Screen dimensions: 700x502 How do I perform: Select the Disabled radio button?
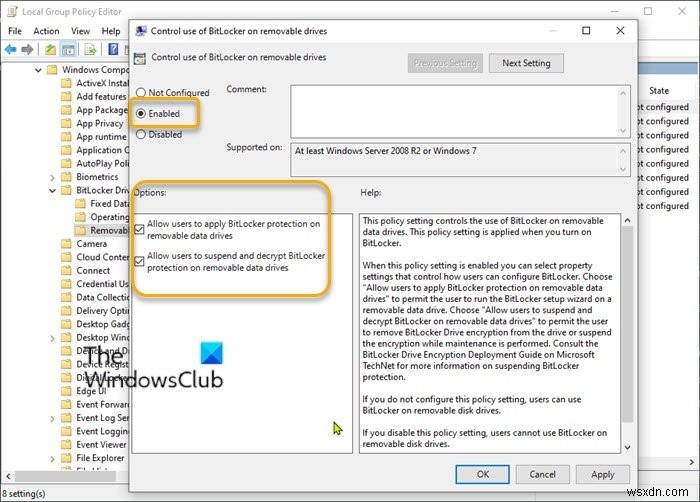[141, 134]
